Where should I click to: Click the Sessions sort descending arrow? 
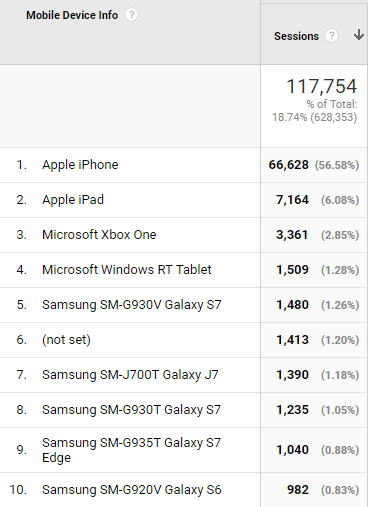359,35
